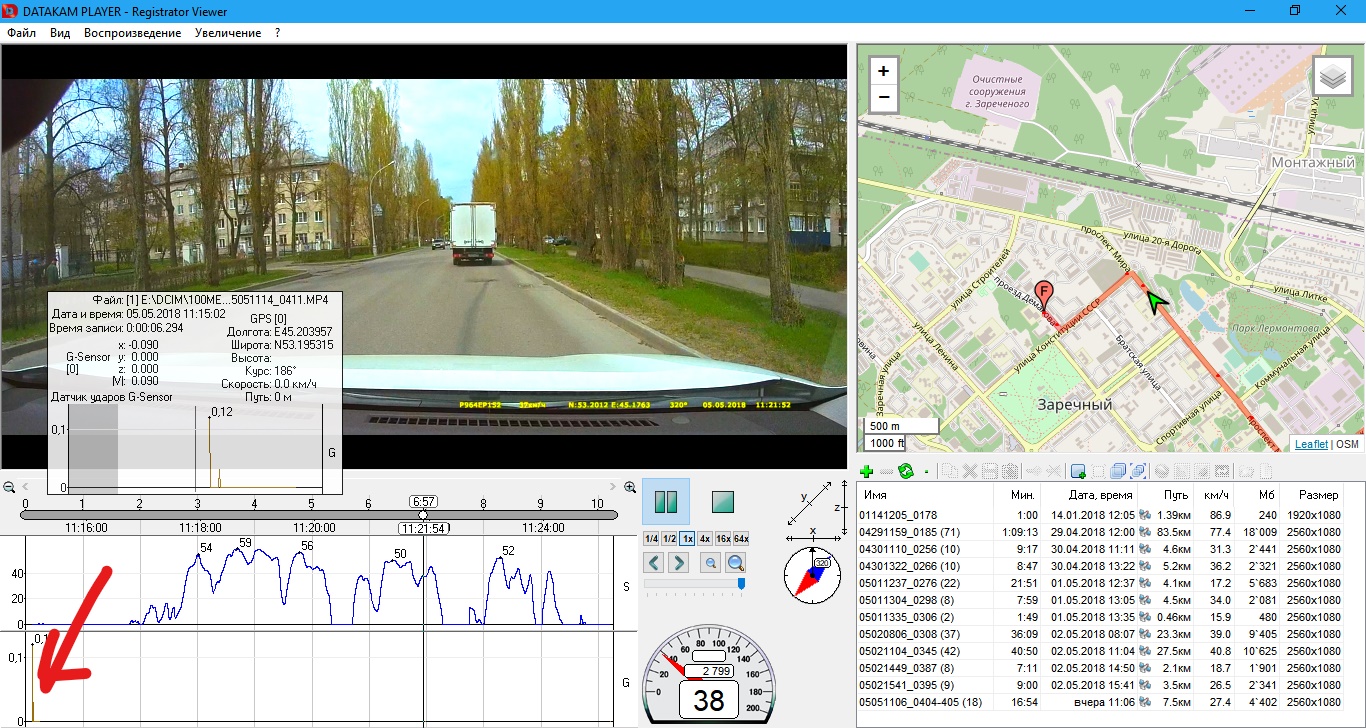Viewport: 1366px width, 728px height.
Task: Select the 1/2 speed button
Action: (x=670, y=538)
